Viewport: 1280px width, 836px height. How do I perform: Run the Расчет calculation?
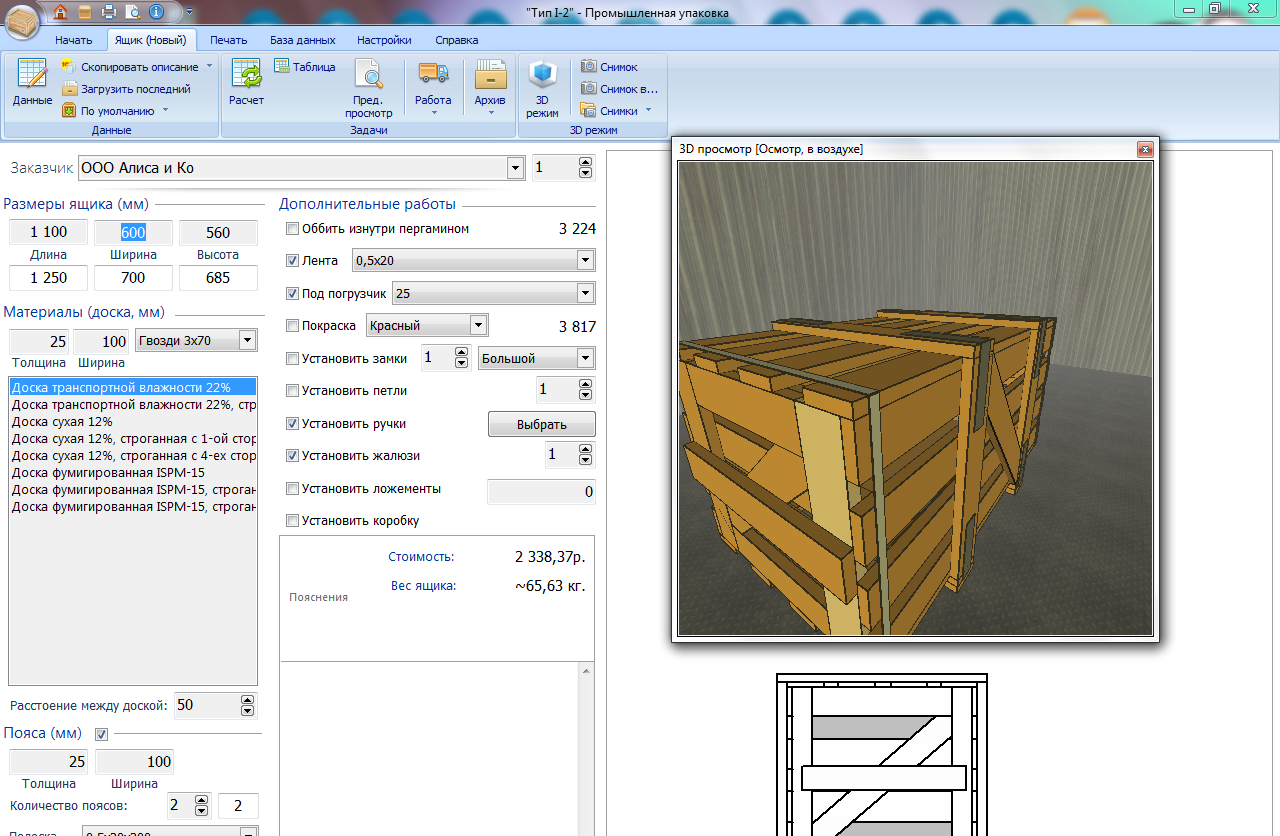click(x=247, y=82)
